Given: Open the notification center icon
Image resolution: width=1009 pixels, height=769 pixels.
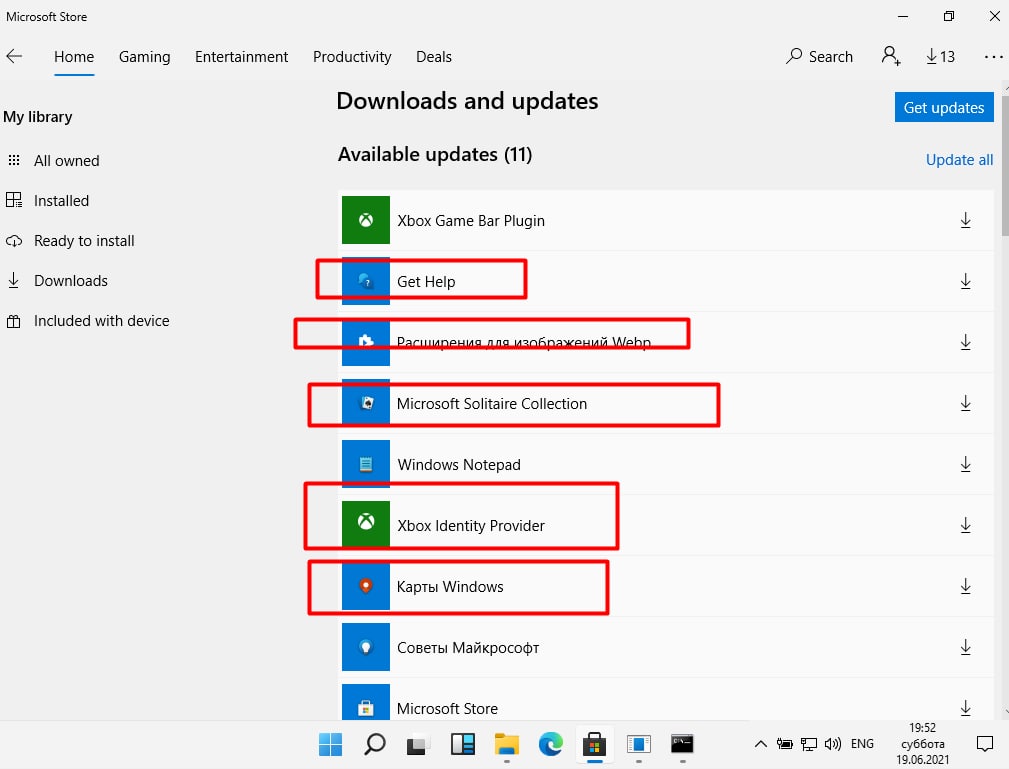Looking at the screenshot, I should [x=985, y=745].
